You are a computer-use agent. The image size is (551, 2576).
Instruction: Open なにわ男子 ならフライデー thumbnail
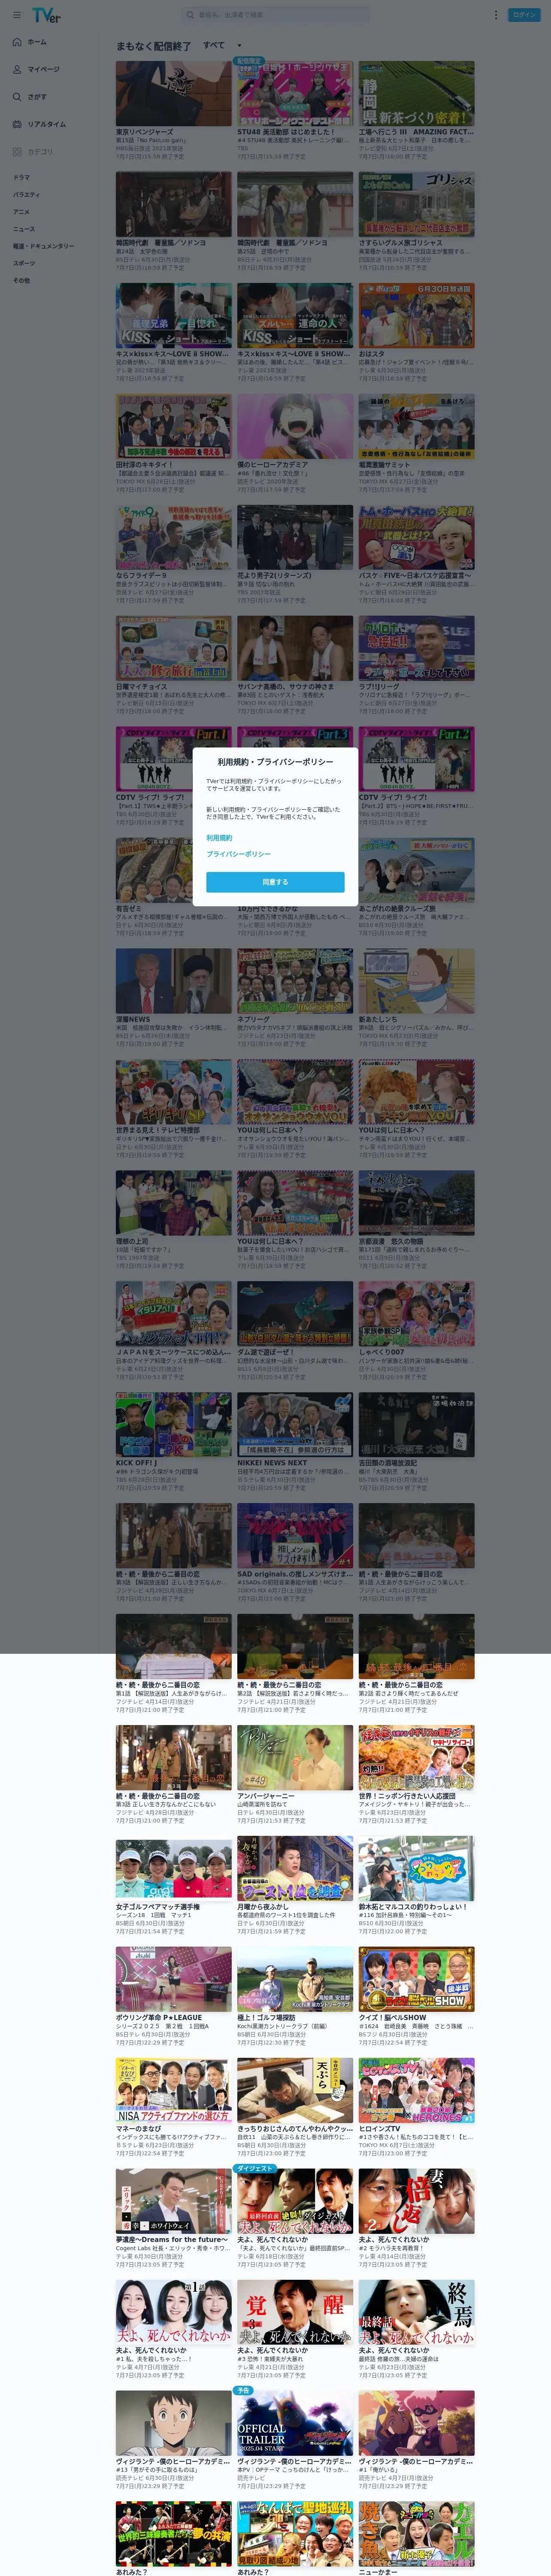click(173, 537)
